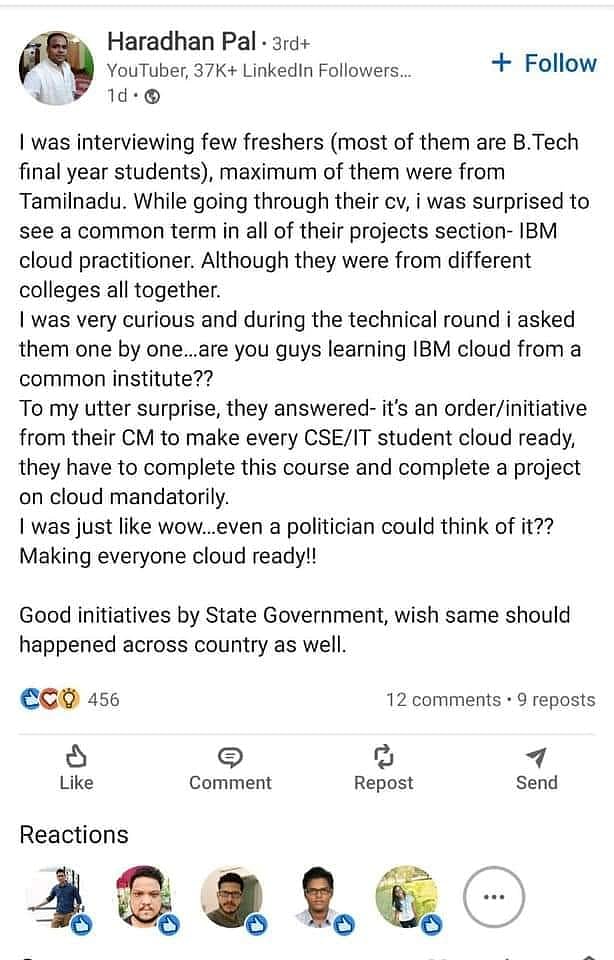614x960 pixels.
Task: Click the plus Follow button
Action: tap(544, 63)
